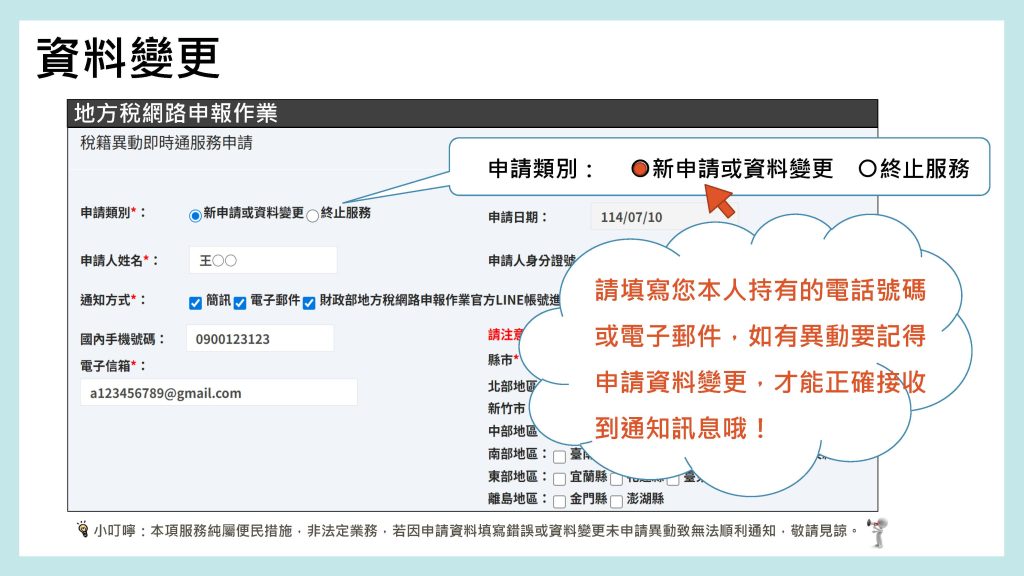Click the 申請人姓名 input showing 王○○
The image size is (1024, 576).
point(262,260)
